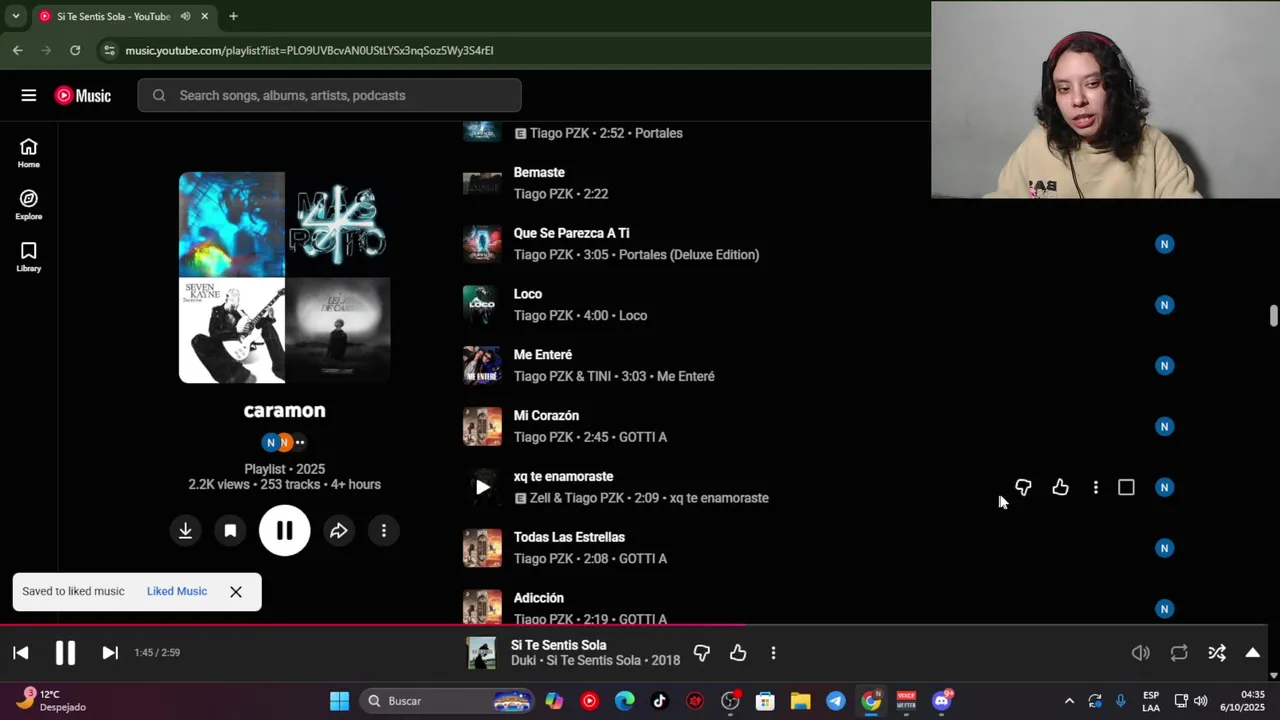Open Duki artist link in player bar
This screenshot has height=720, width=1280.
click(x=523, y=660)
